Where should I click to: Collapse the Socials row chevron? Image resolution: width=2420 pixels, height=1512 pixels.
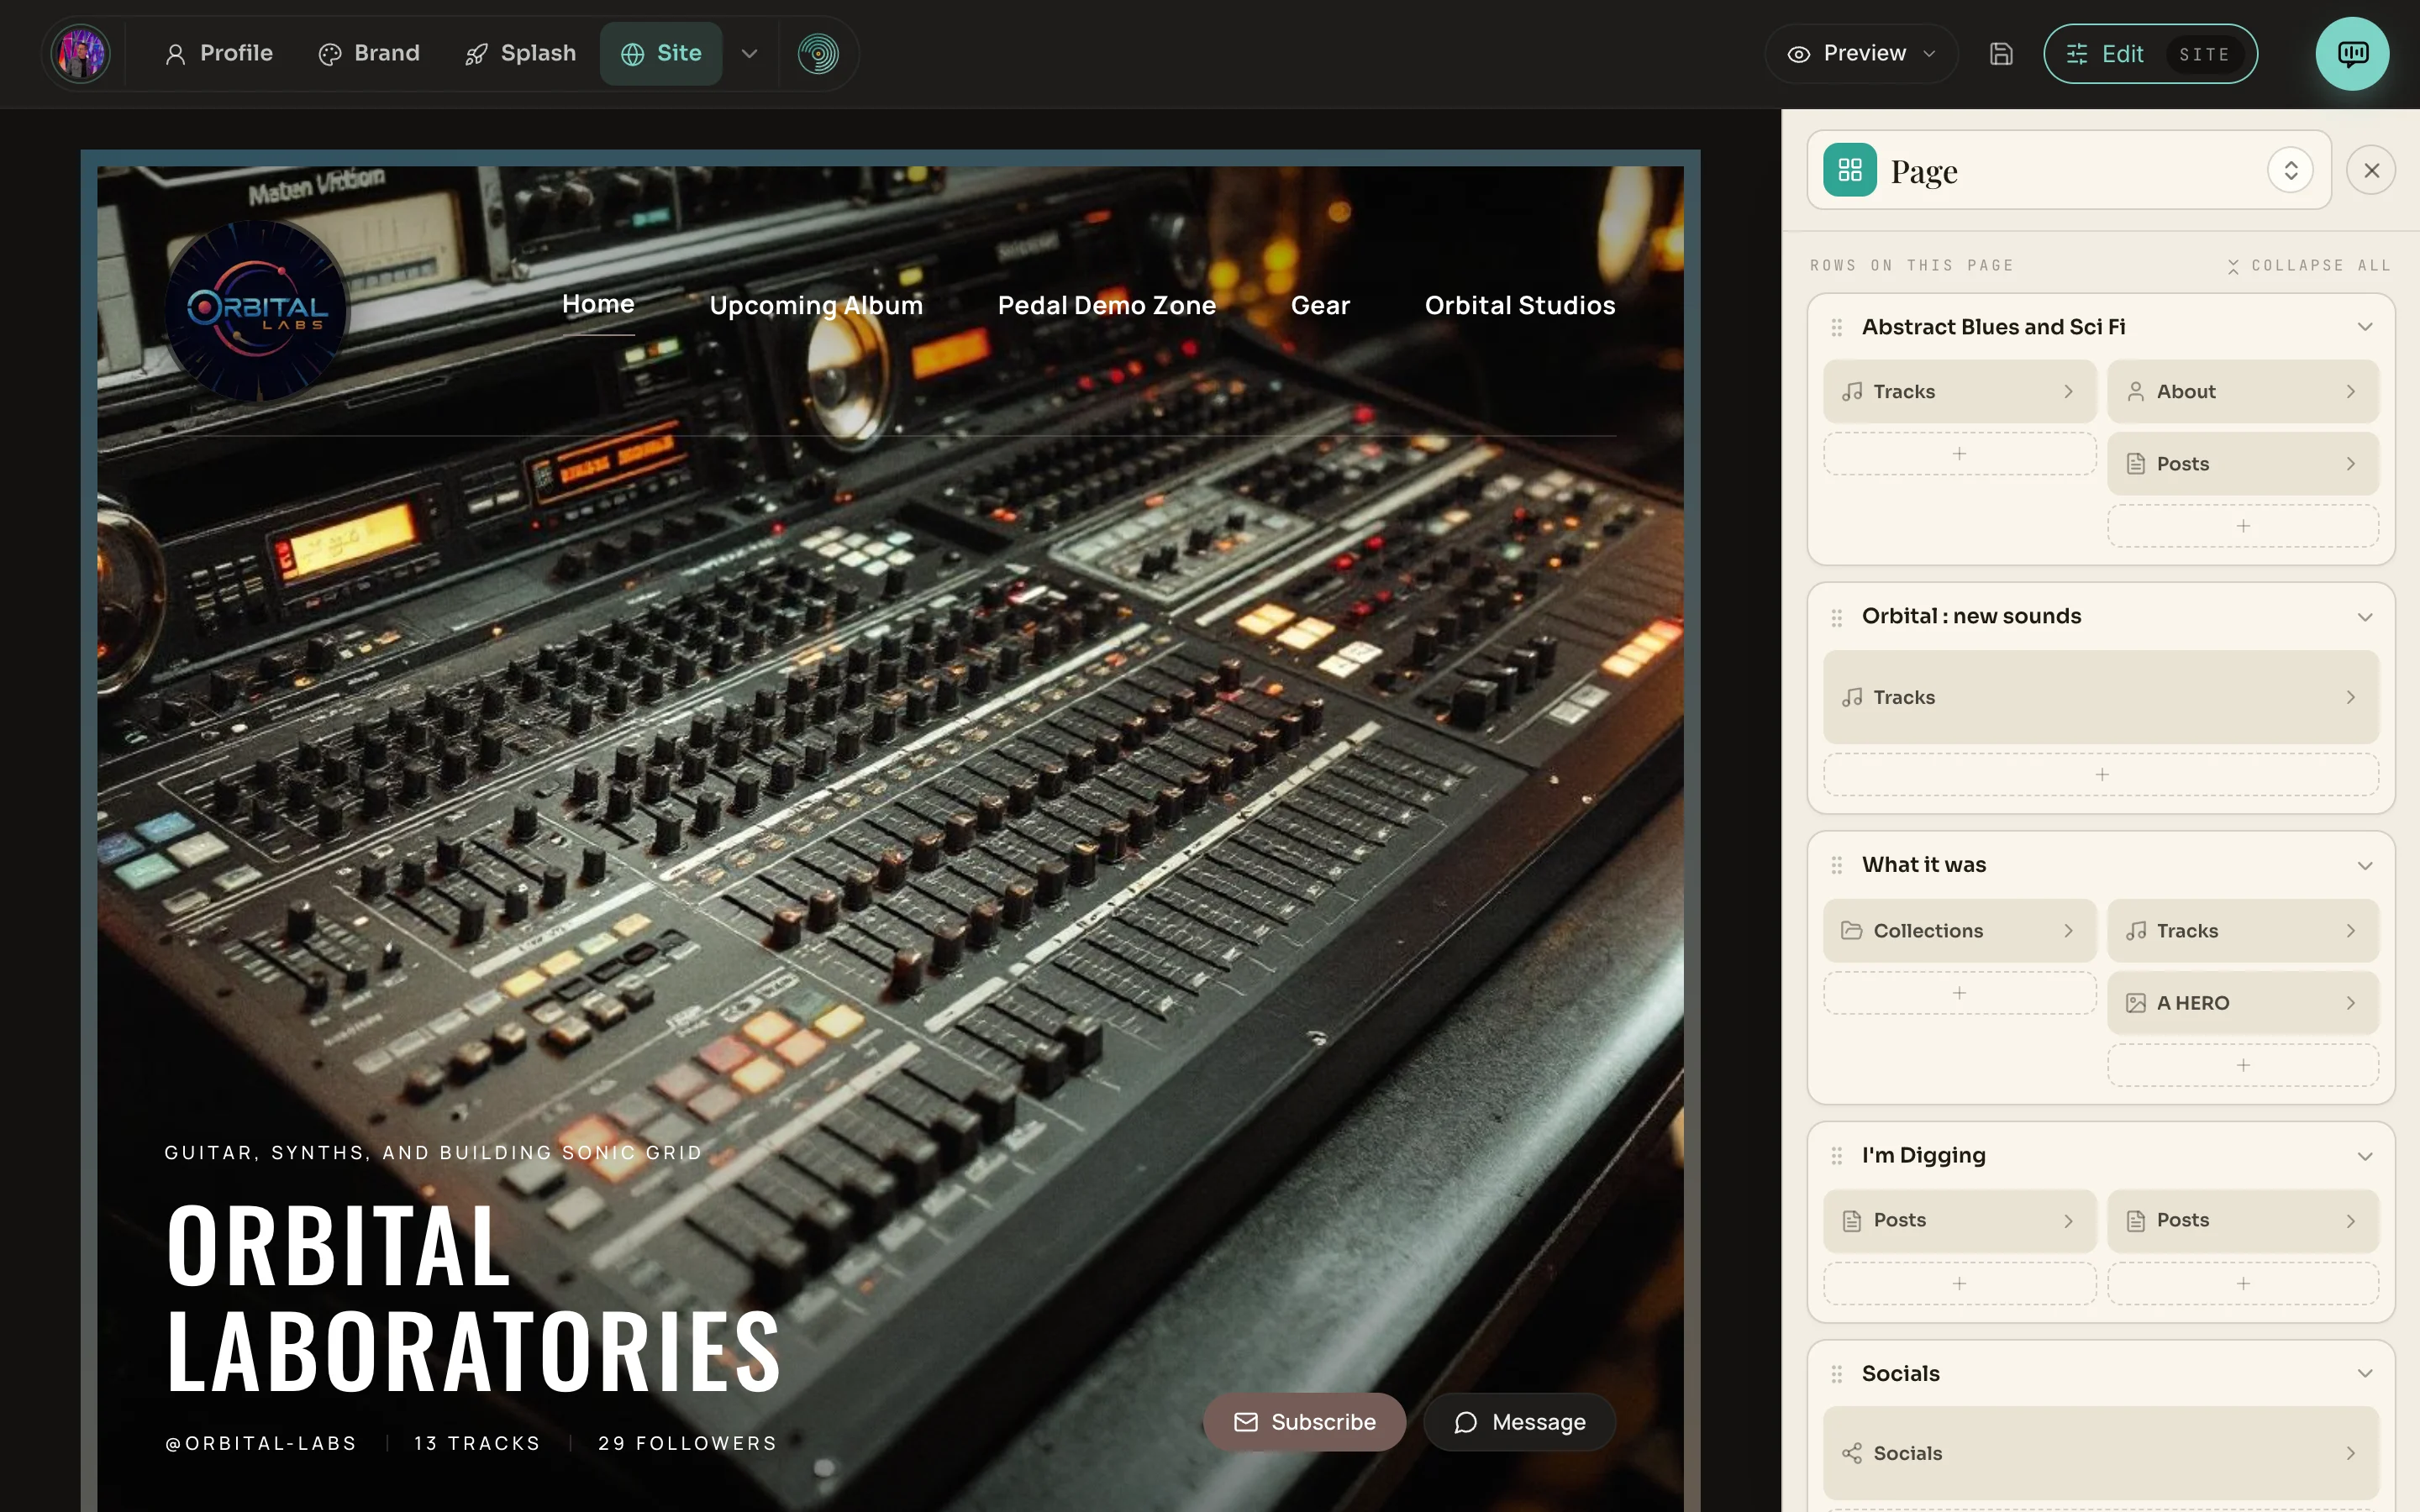pos(2364,1373)
